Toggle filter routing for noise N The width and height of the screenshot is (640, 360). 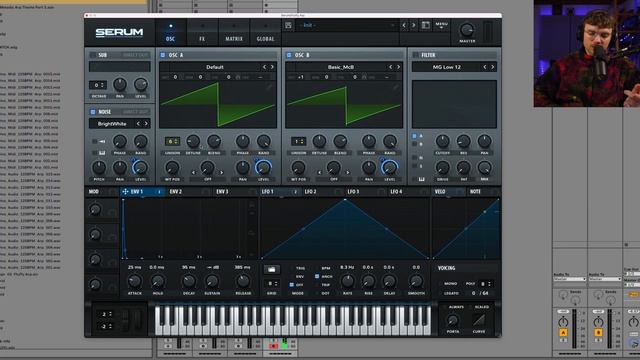click(415, 158)
